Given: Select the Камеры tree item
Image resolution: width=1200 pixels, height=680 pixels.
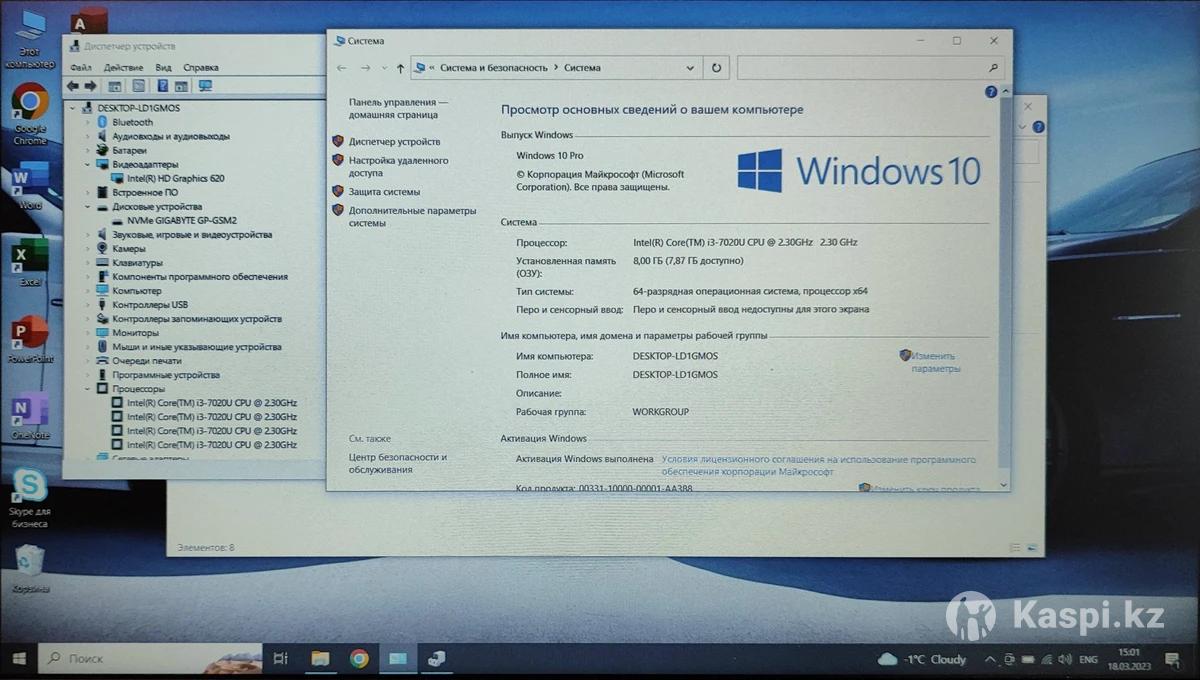Looking at the screenshot, I should pos(129,248).
